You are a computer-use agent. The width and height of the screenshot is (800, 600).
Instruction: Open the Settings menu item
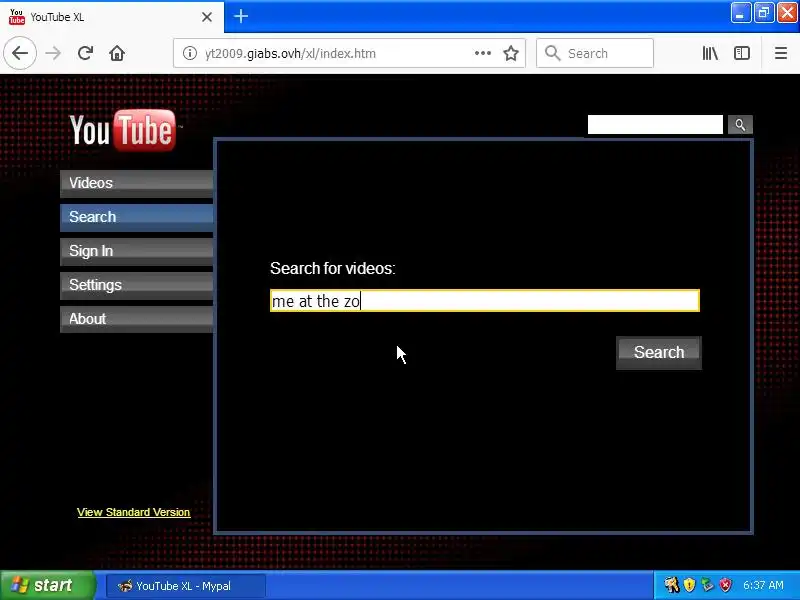coord(137,285)
